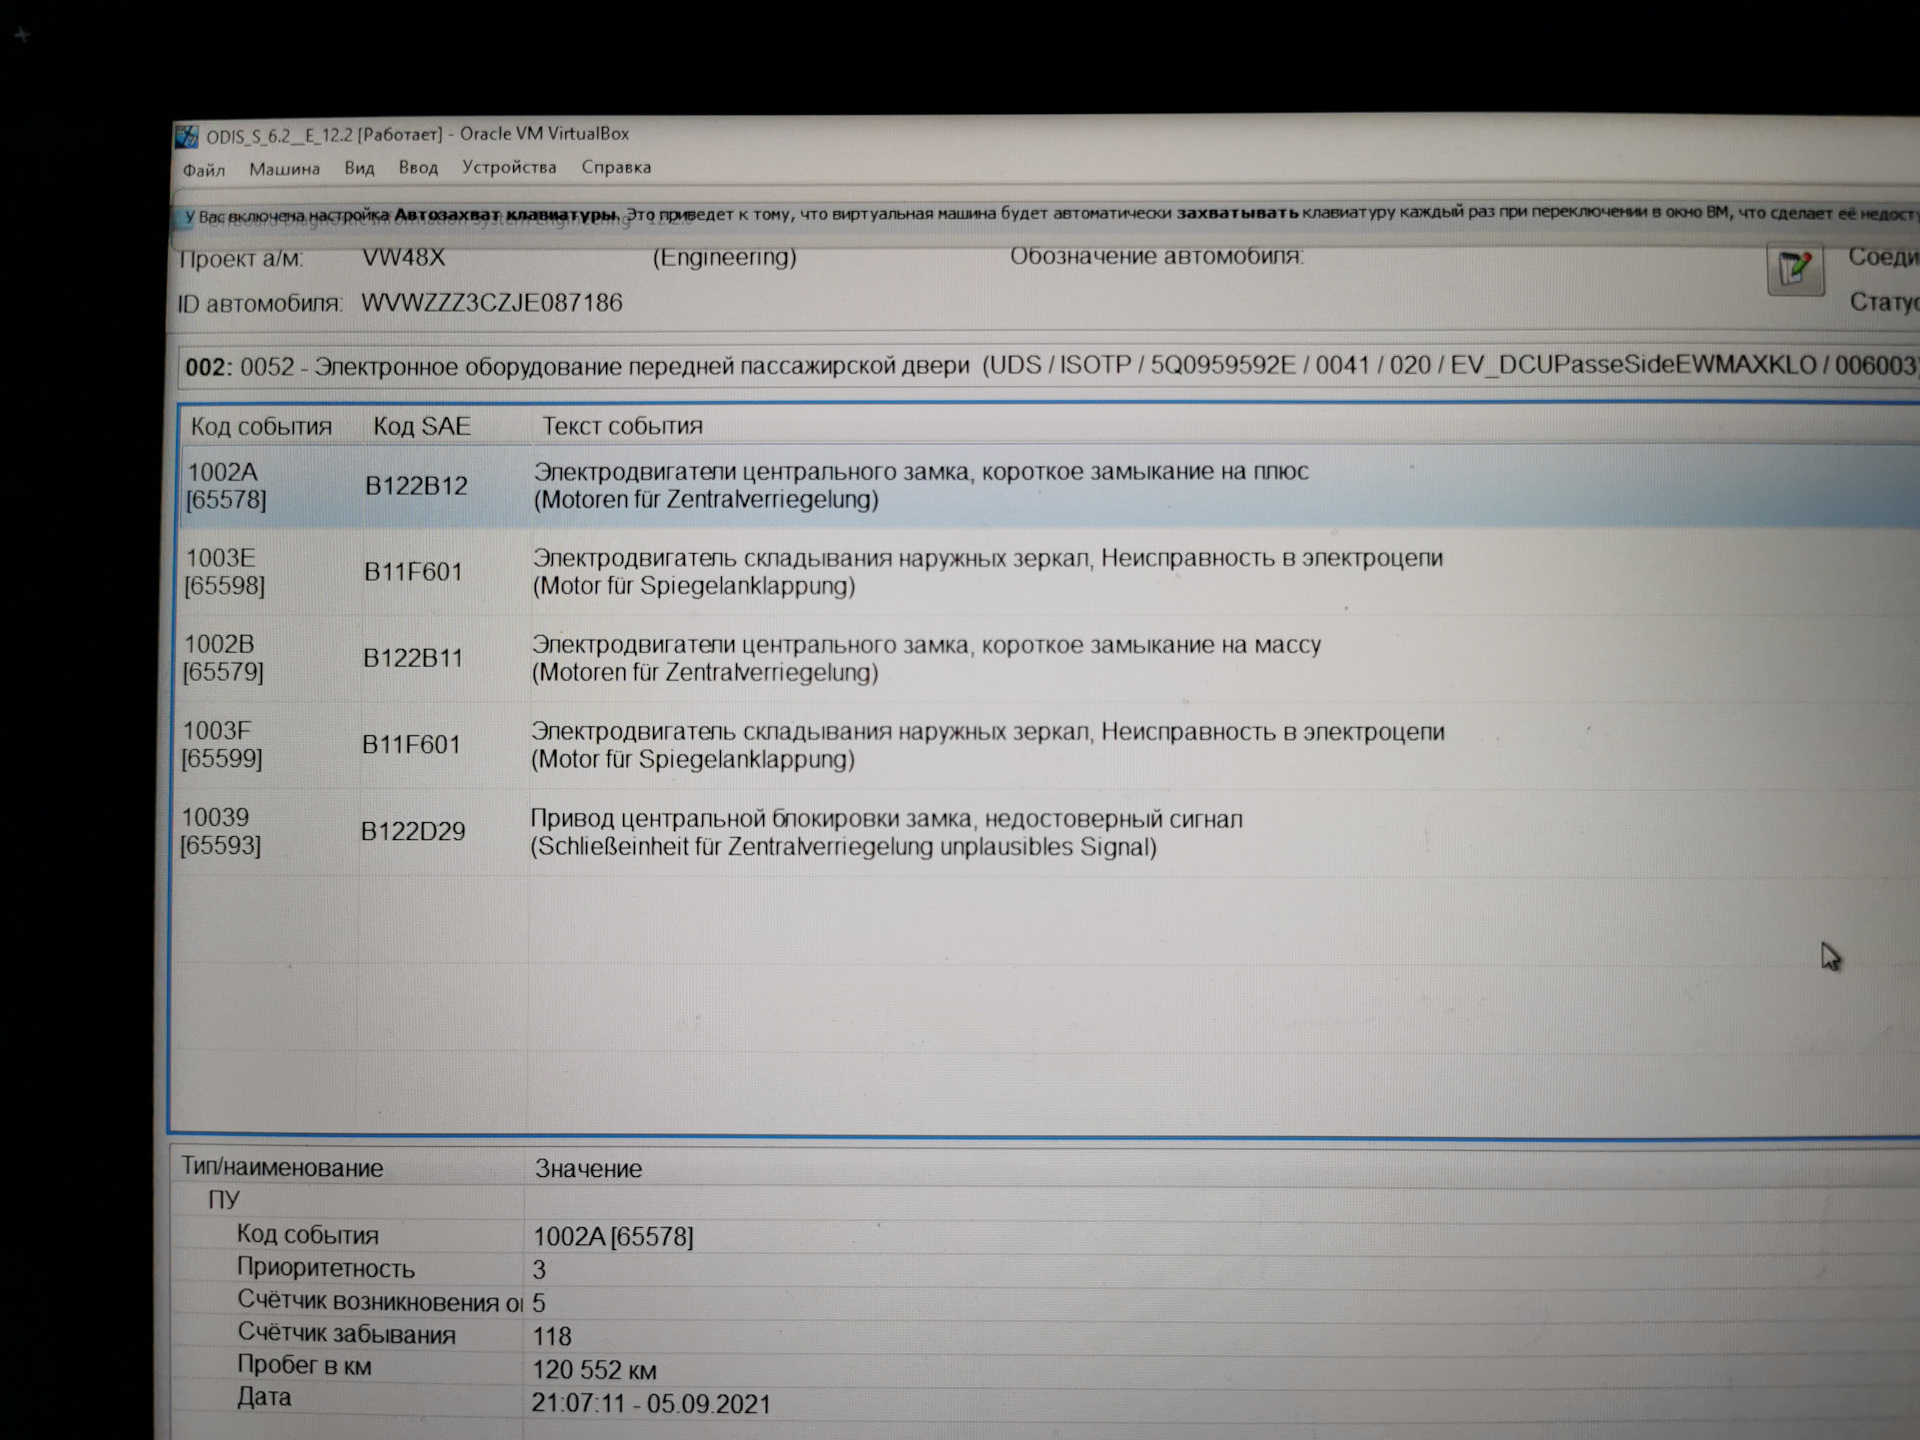Screen dimensions: 1920x1440
Task: Click SAE code B122B11
Action: coord(413,658)
